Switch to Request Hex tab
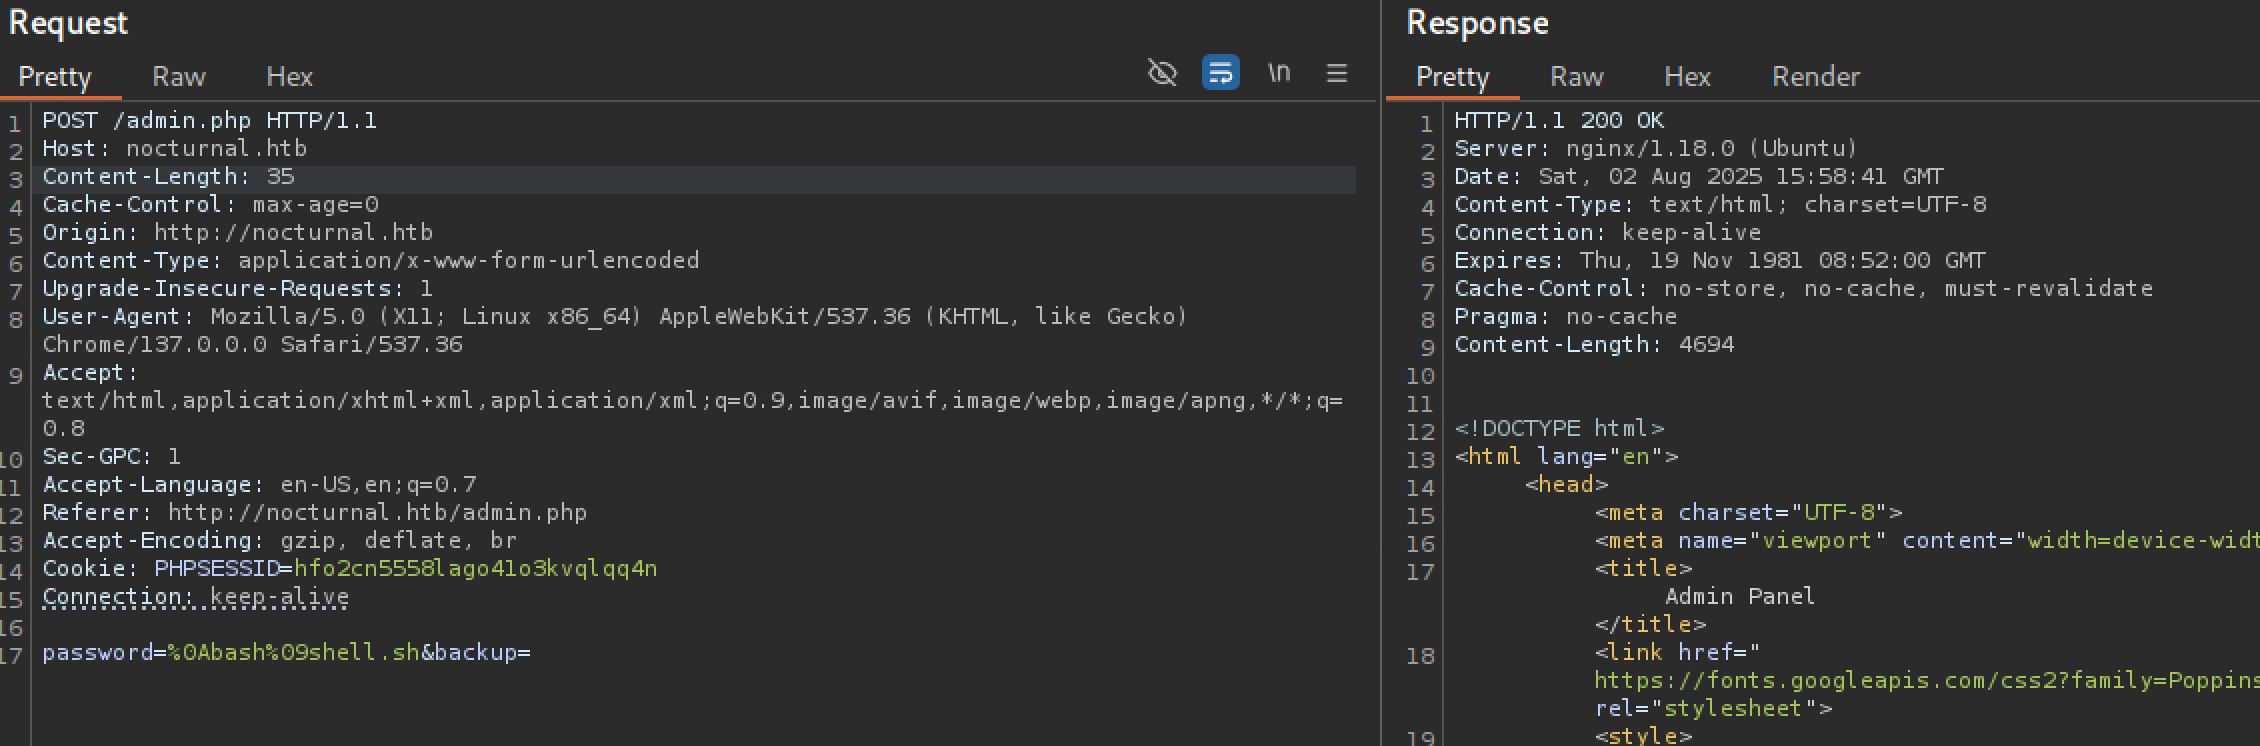The image size is (2260, 746). (290, 77)
